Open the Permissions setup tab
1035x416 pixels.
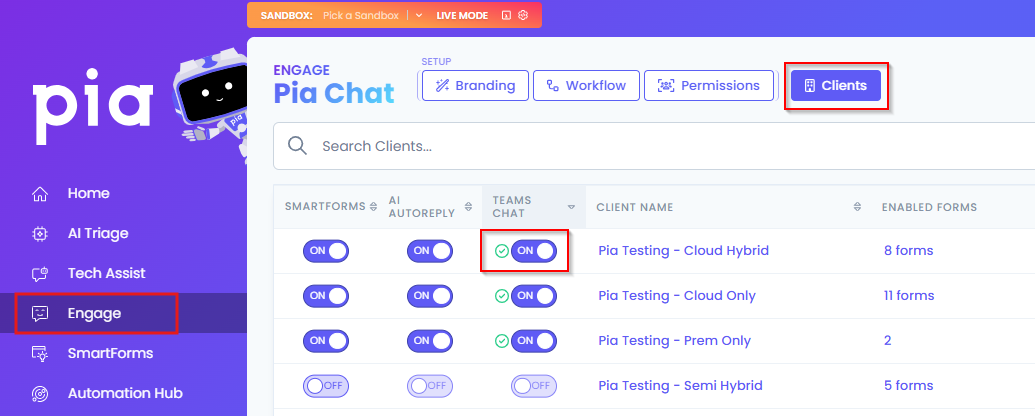(709, 86)
